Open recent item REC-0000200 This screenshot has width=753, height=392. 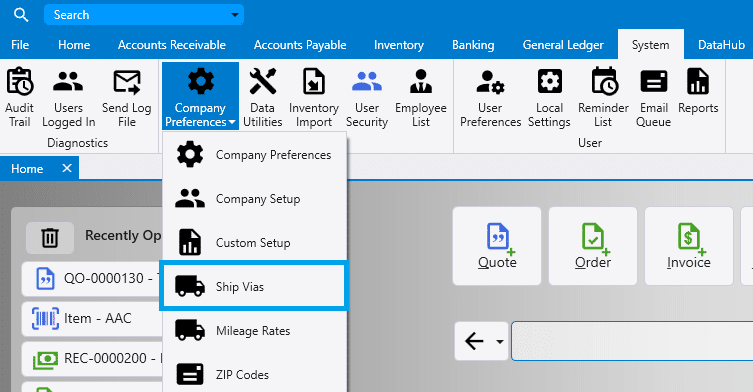click(x=92, y=358)
